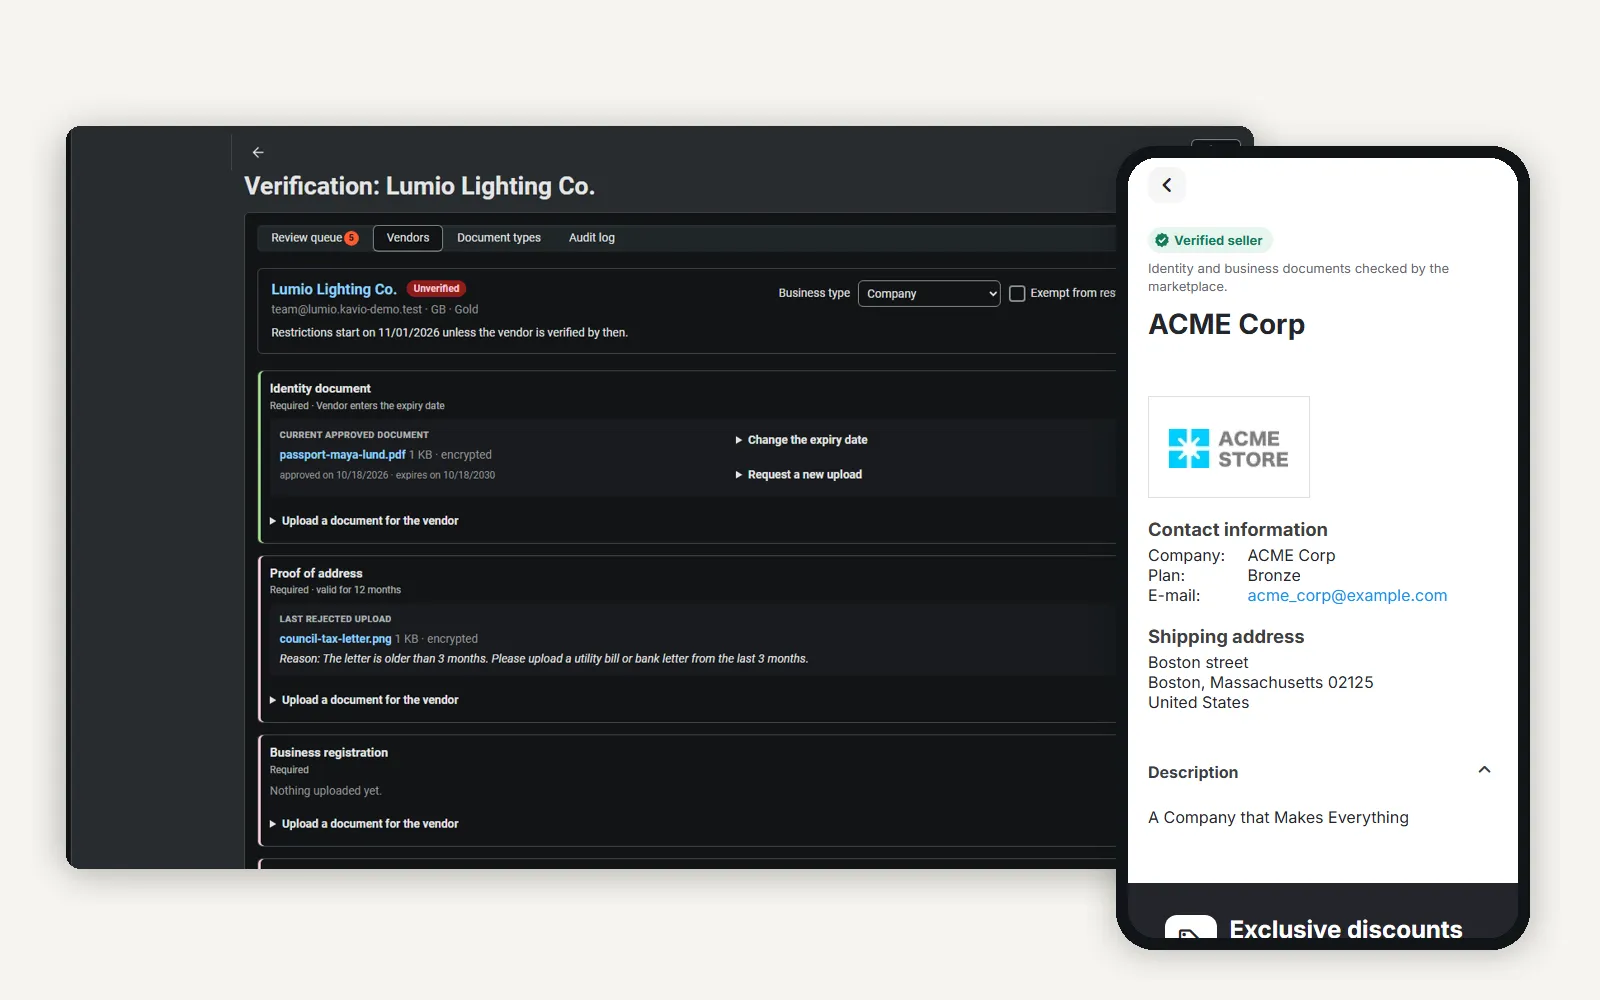Viewport: 1600px width, 1000px height.
Task: Expand Upload a document under Proof of address
Action: click(364, 700)
